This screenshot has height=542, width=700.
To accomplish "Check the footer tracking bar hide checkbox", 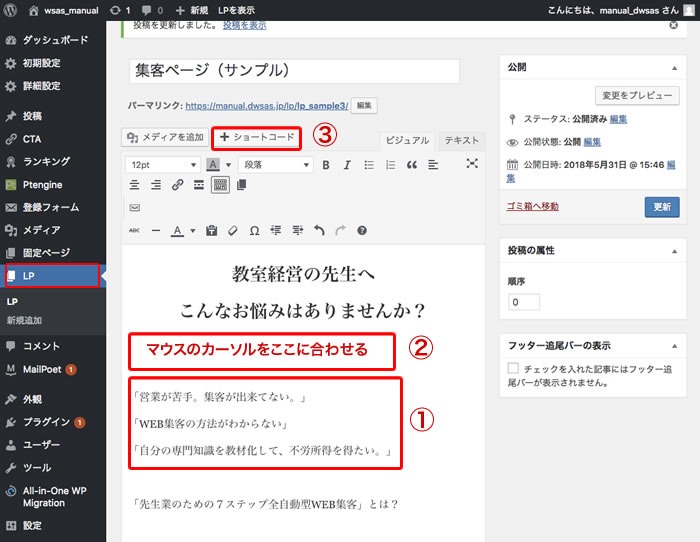I will (x=513, y=369).
